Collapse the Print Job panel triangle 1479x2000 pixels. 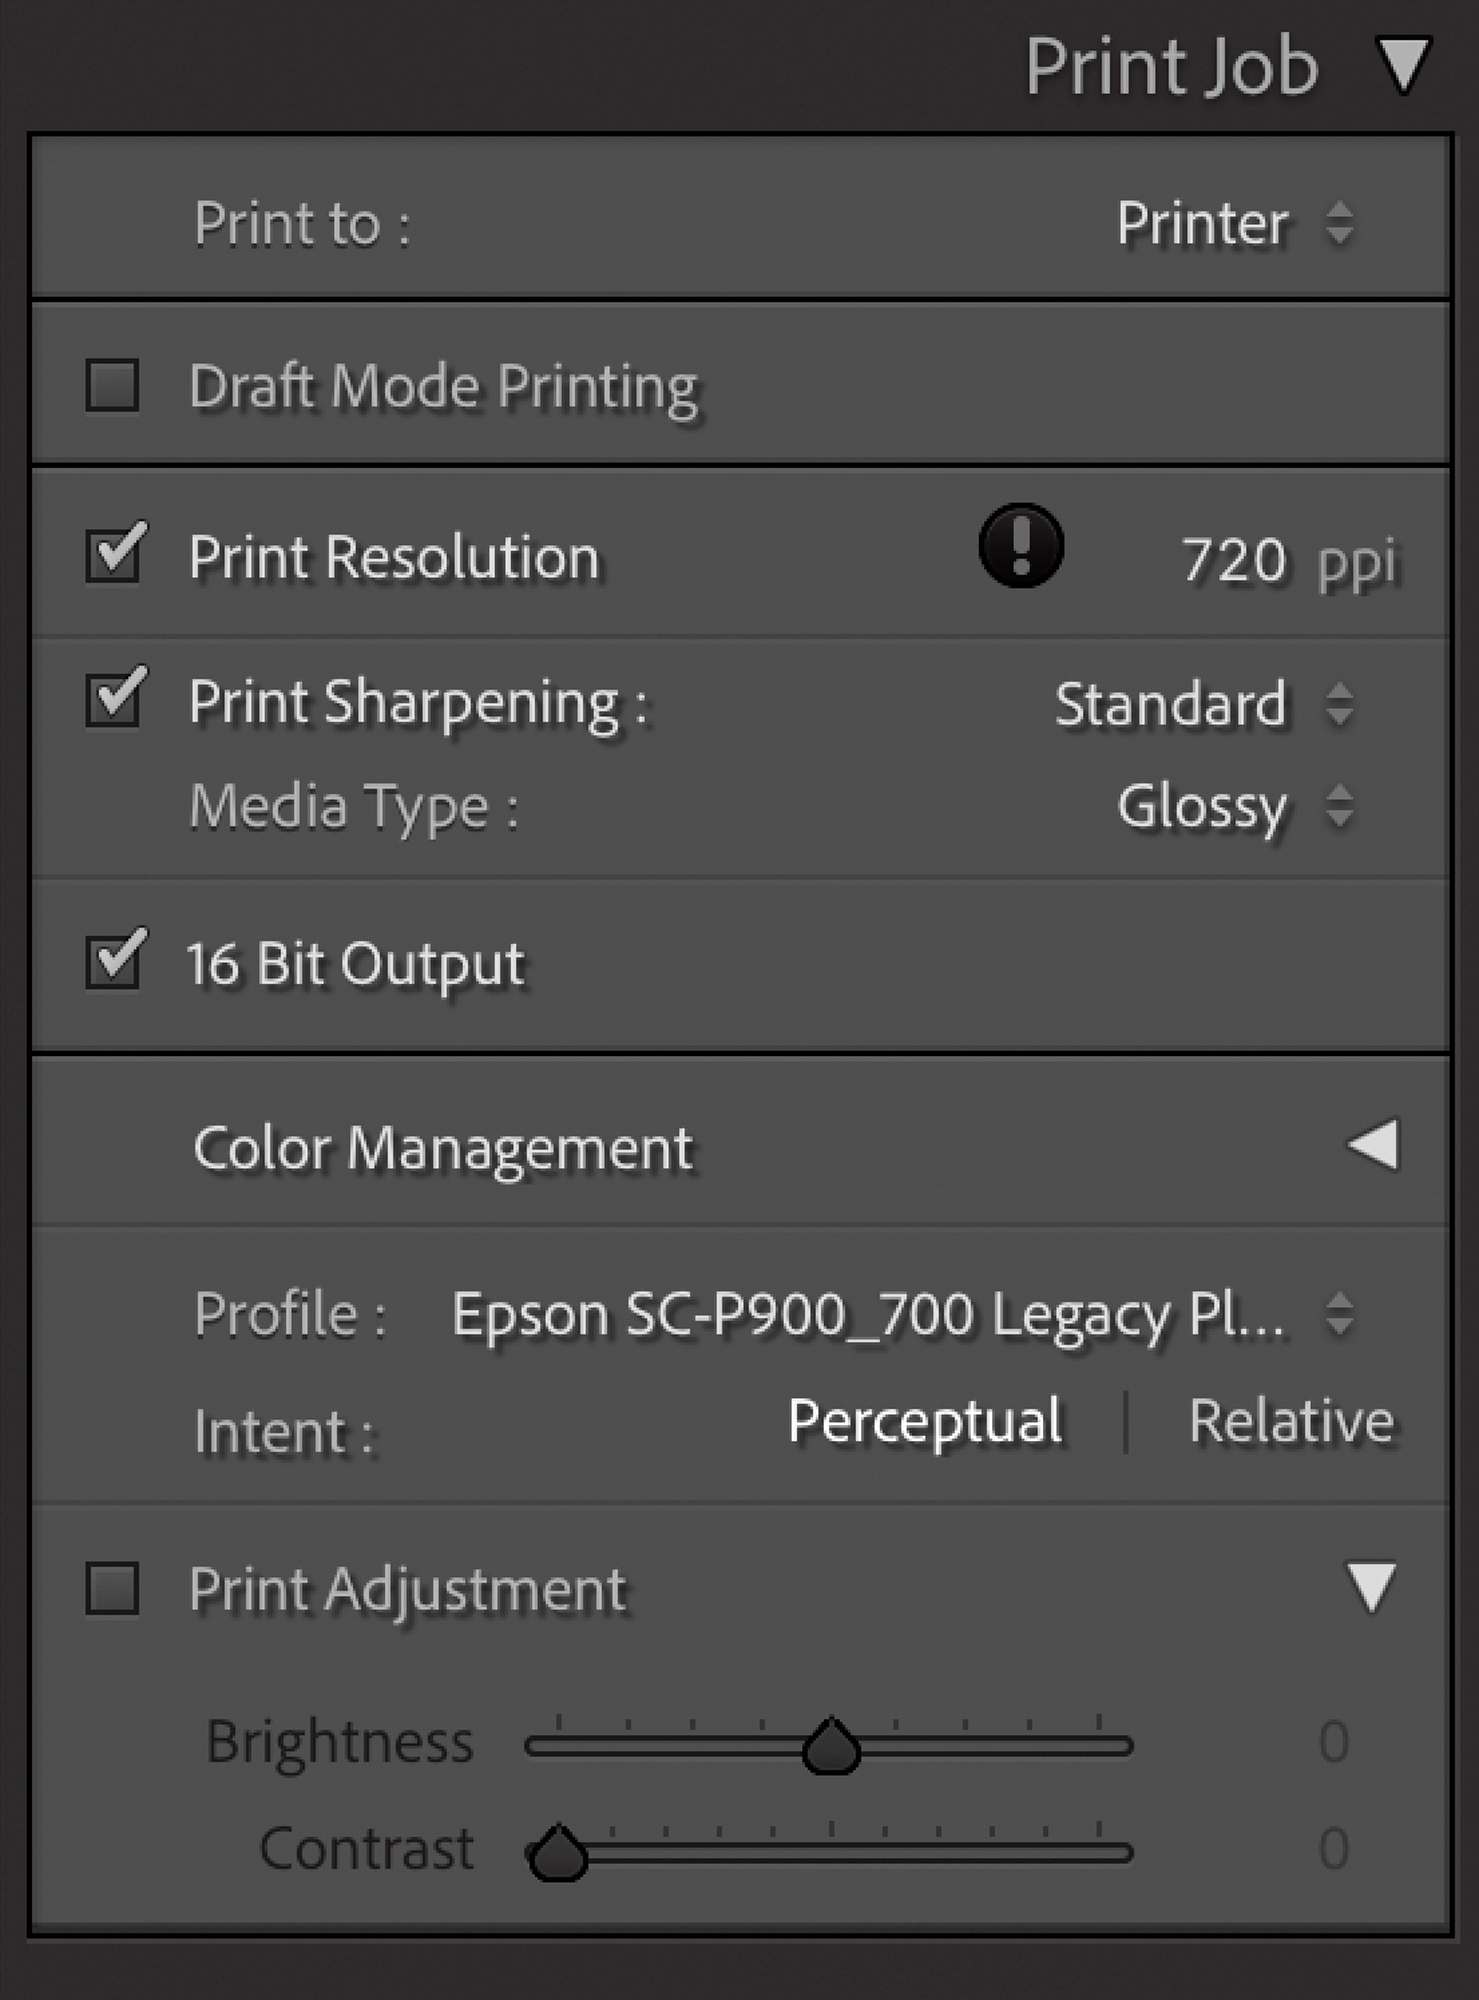pos(1403,66)
